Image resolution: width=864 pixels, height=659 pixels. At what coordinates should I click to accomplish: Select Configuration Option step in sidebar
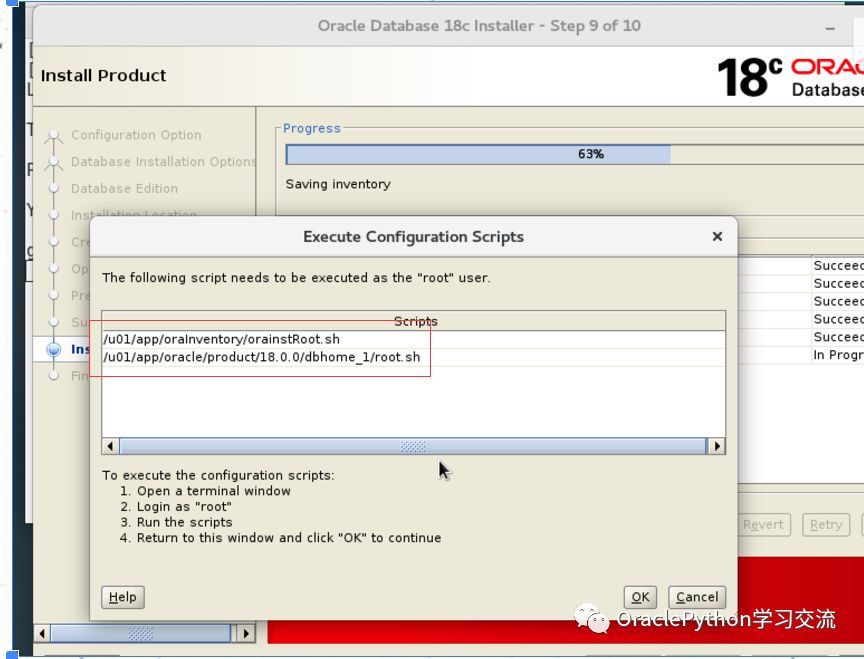click(x=136, y=135)
